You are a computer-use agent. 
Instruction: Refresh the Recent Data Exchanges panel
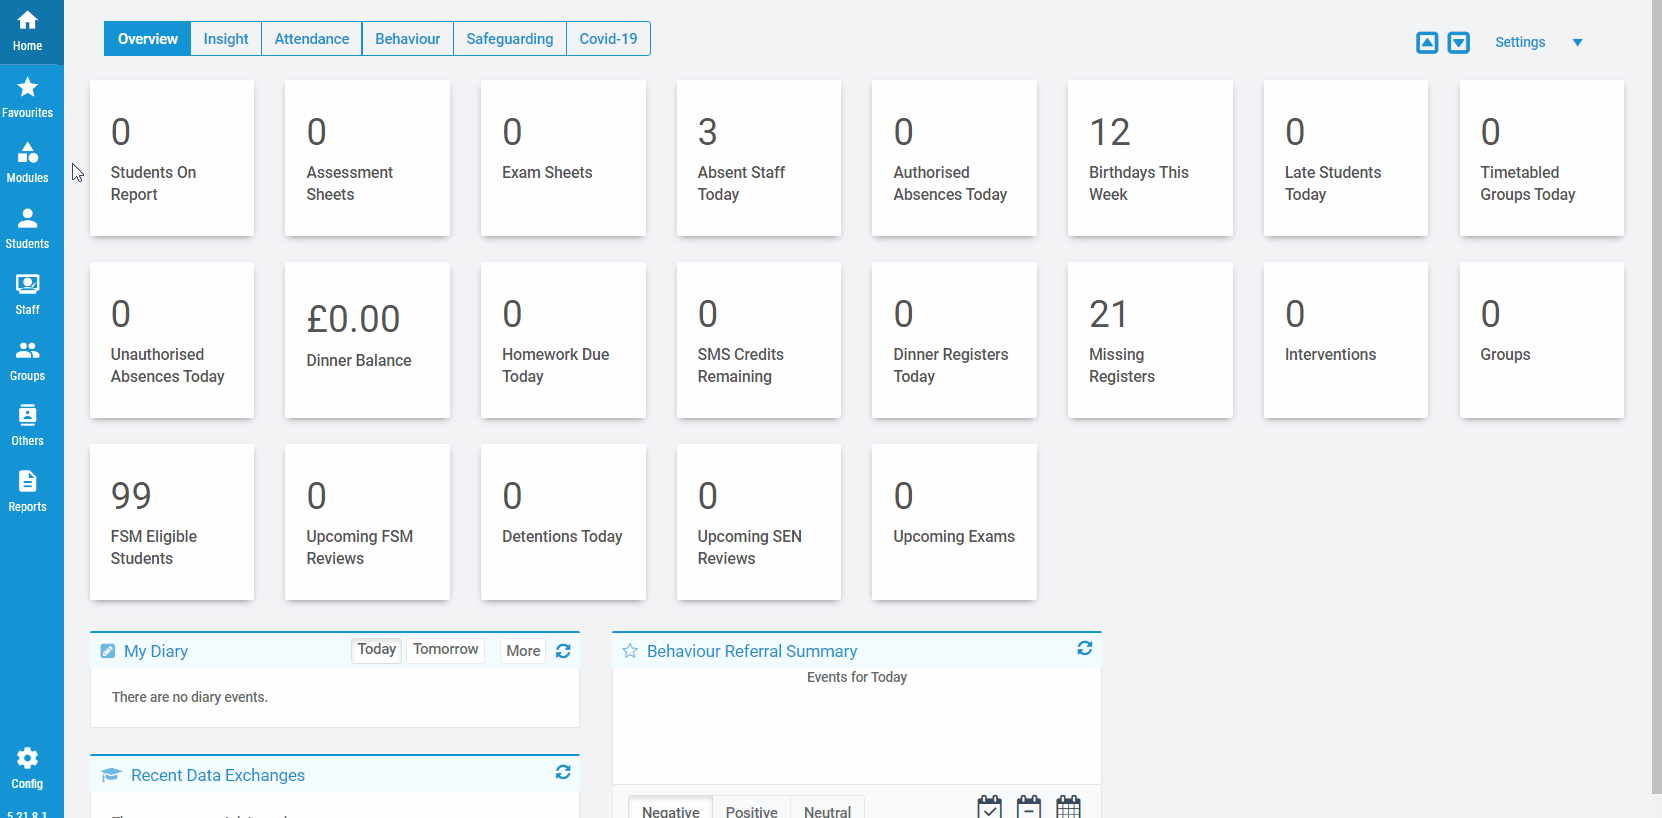(563, 773)
